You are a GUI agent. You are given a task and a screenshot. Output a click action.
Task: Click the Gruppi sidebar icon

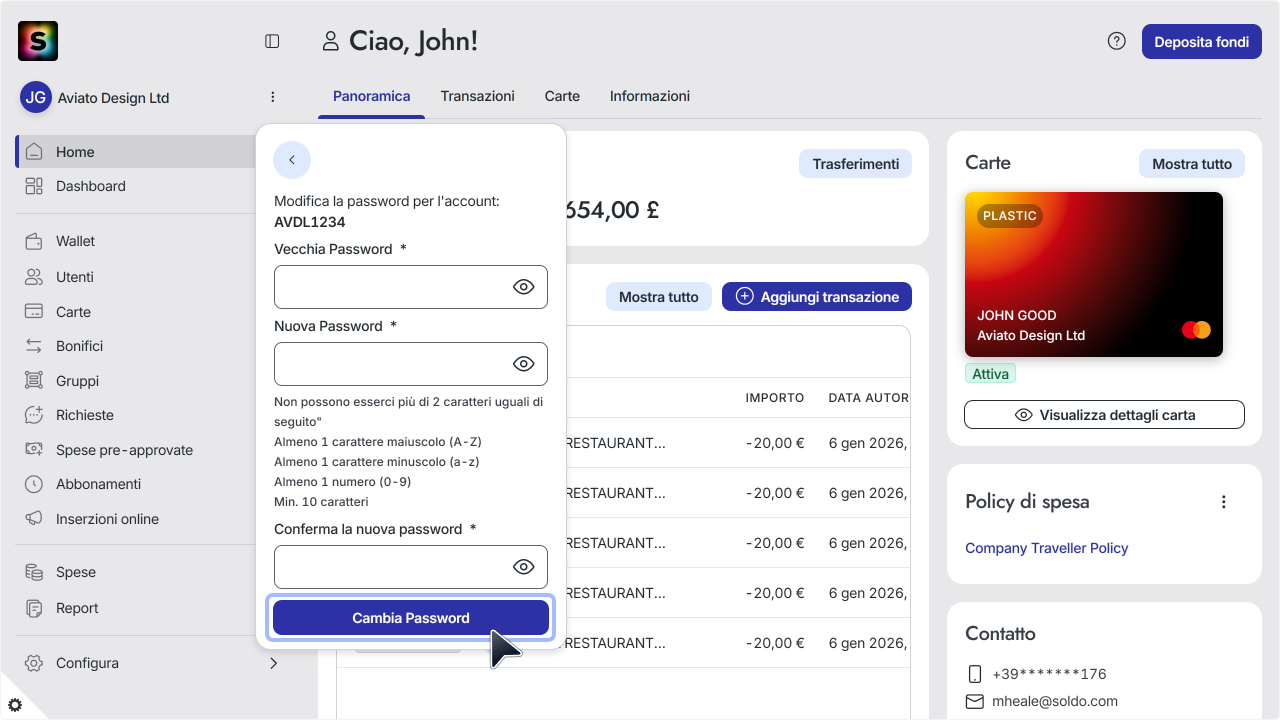(x=35, y=381)
